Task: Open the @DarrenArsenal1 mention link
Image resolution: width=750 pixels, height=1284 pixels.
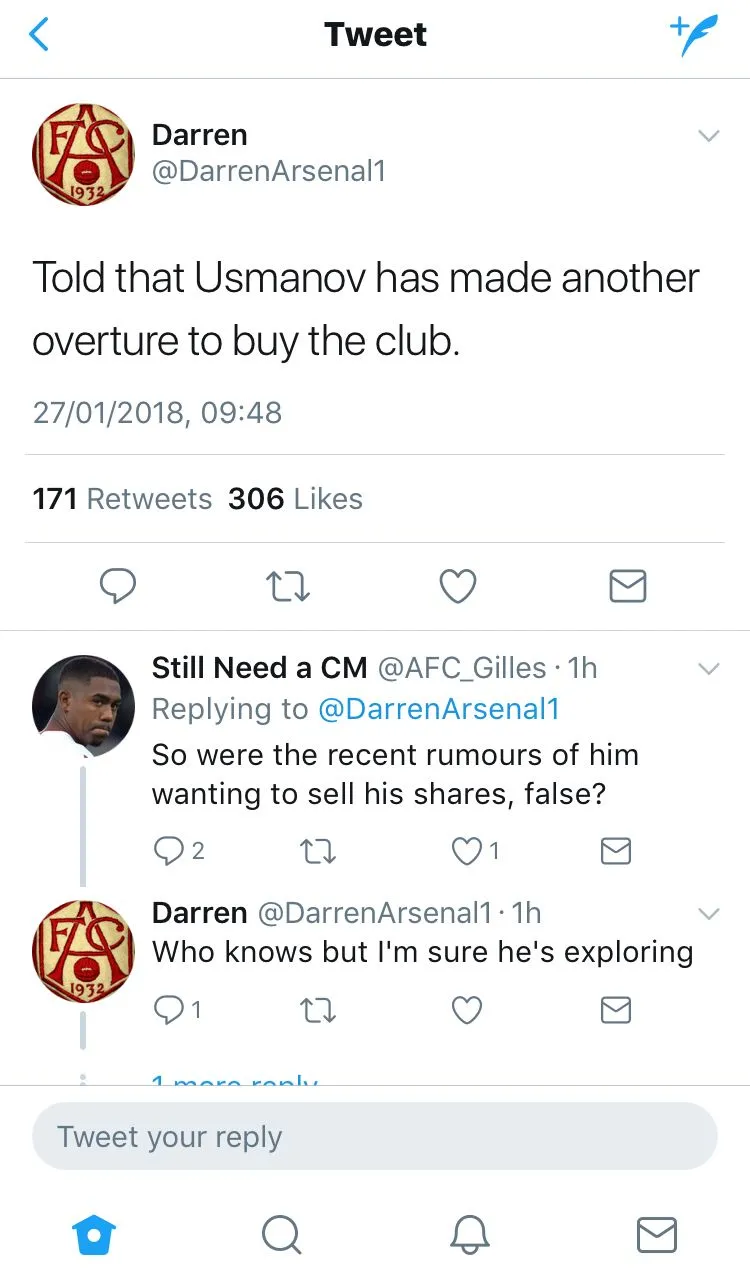Action: pos(438,709)
